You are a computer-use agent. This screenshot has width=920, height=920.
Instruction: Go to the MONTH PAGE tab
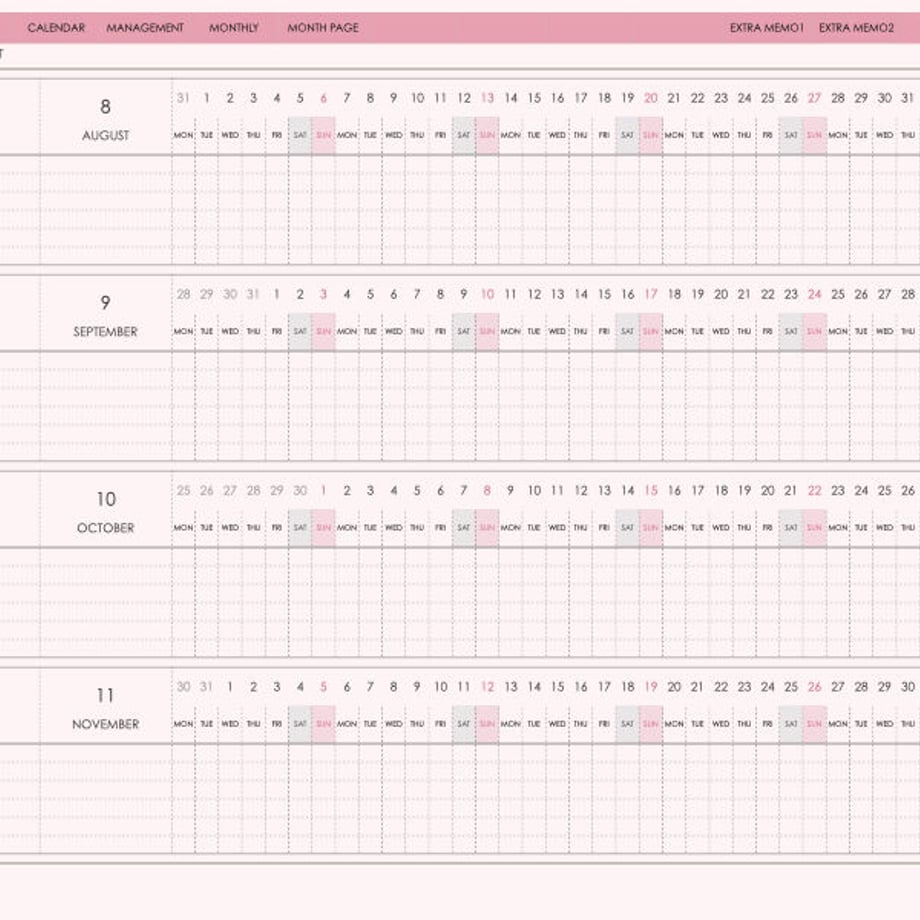[x=323, y=28]
